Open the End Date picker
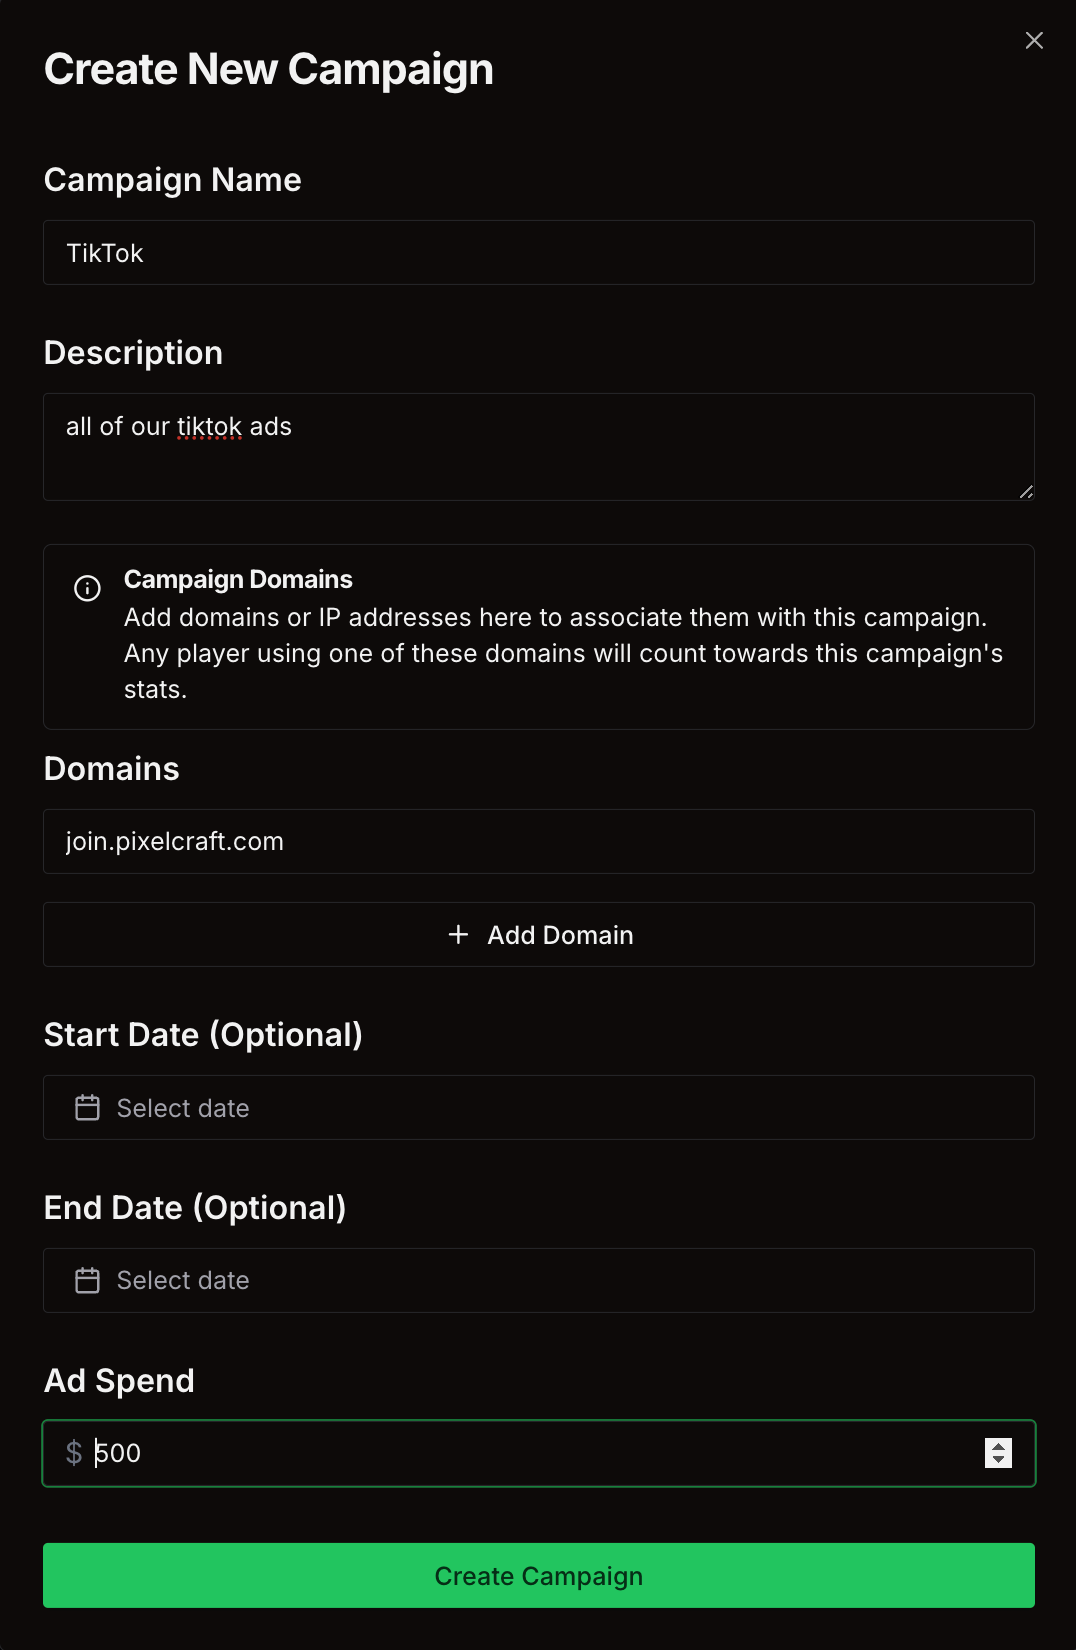This screenshot has height=1650, width=1076. [538, 1281]
